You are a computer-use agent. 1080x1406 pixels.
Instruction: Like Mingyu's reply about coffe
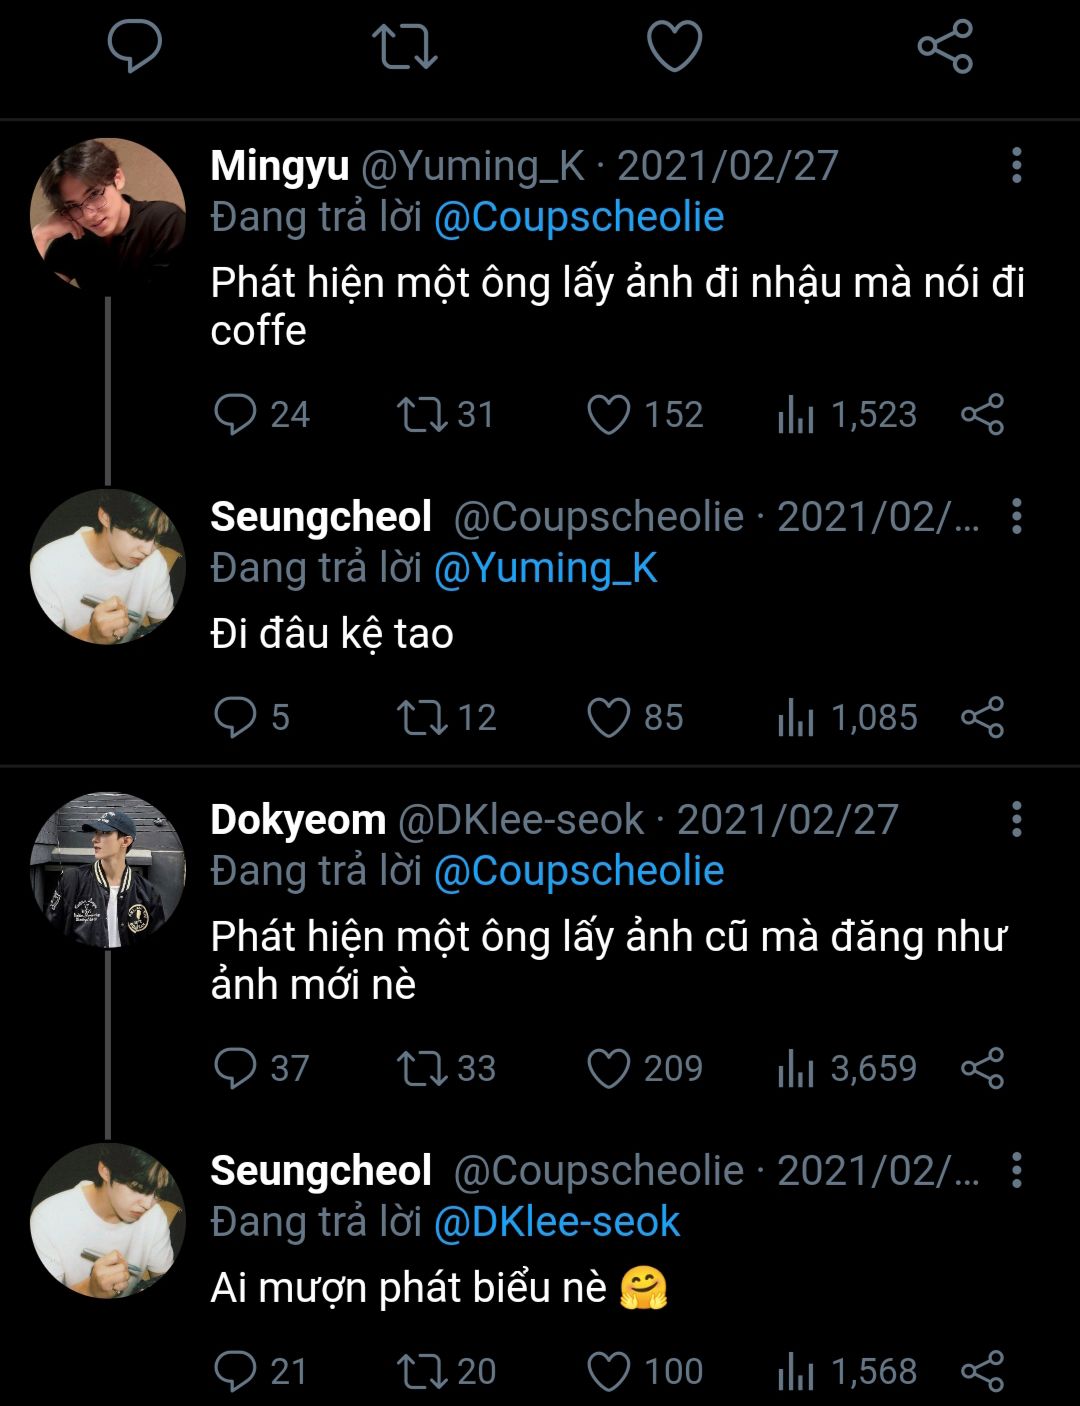coord(609,415)
